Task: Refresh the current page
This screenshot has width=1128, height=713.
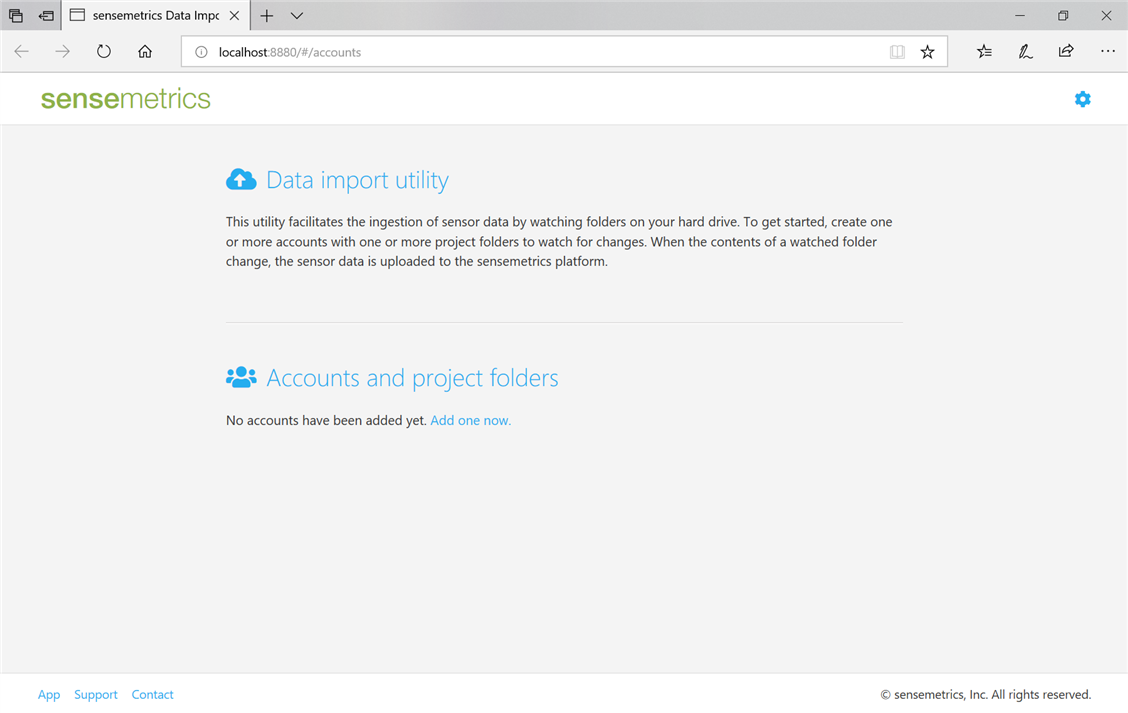Action: tap(104, 52)
